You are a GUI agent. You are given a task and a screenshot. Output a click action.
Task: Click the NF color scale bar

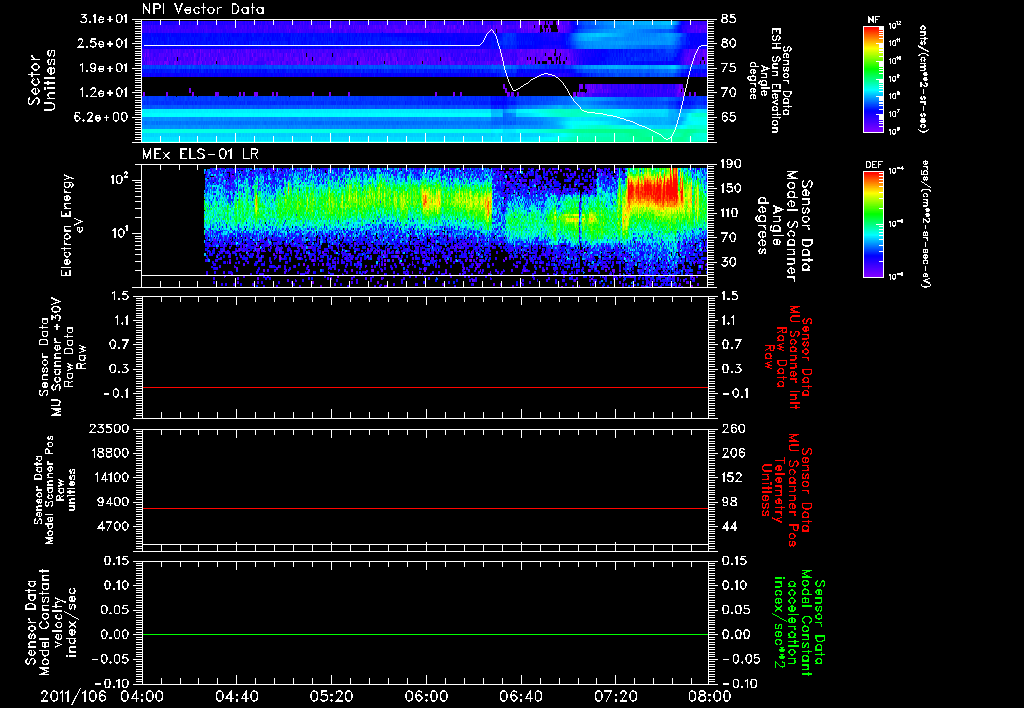pos(873,78)
